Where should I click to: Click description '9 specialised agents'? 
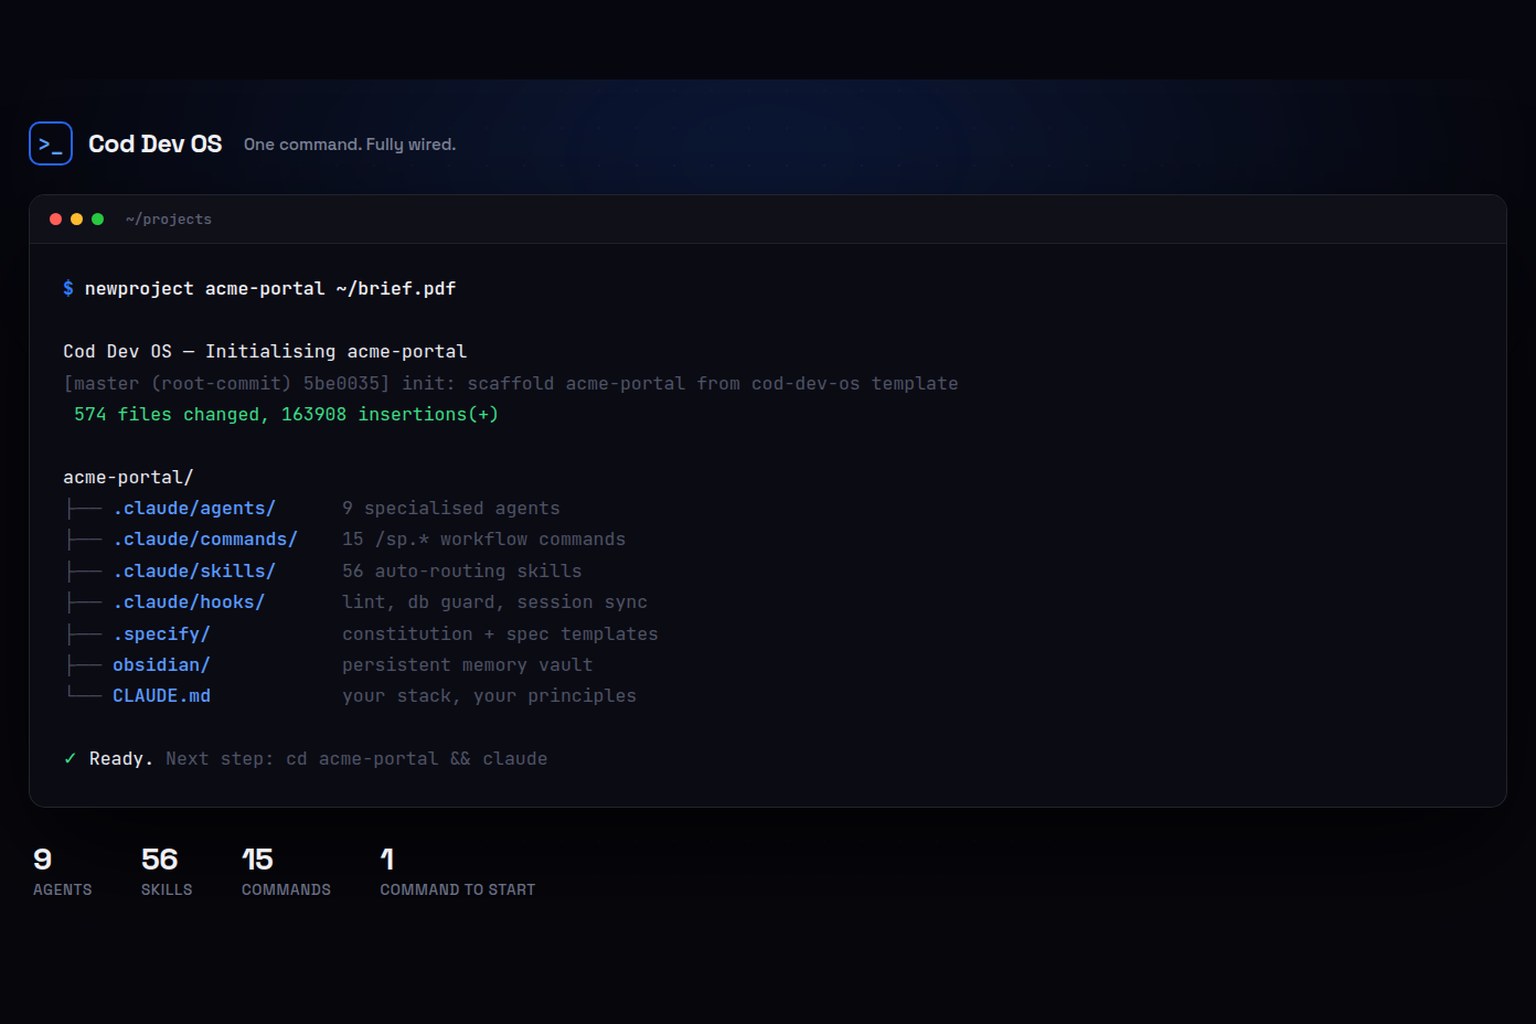(x=451, y=508)
